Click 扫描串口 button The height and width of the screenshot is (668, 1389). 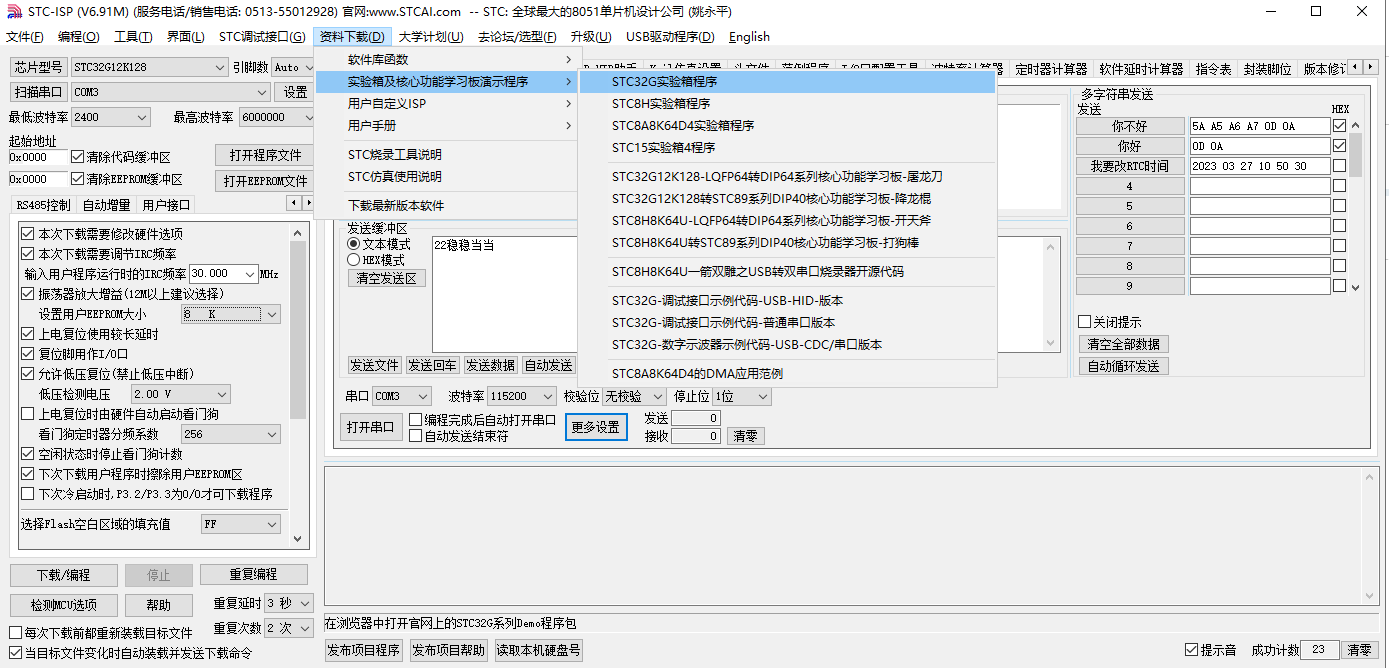[38, 92]
